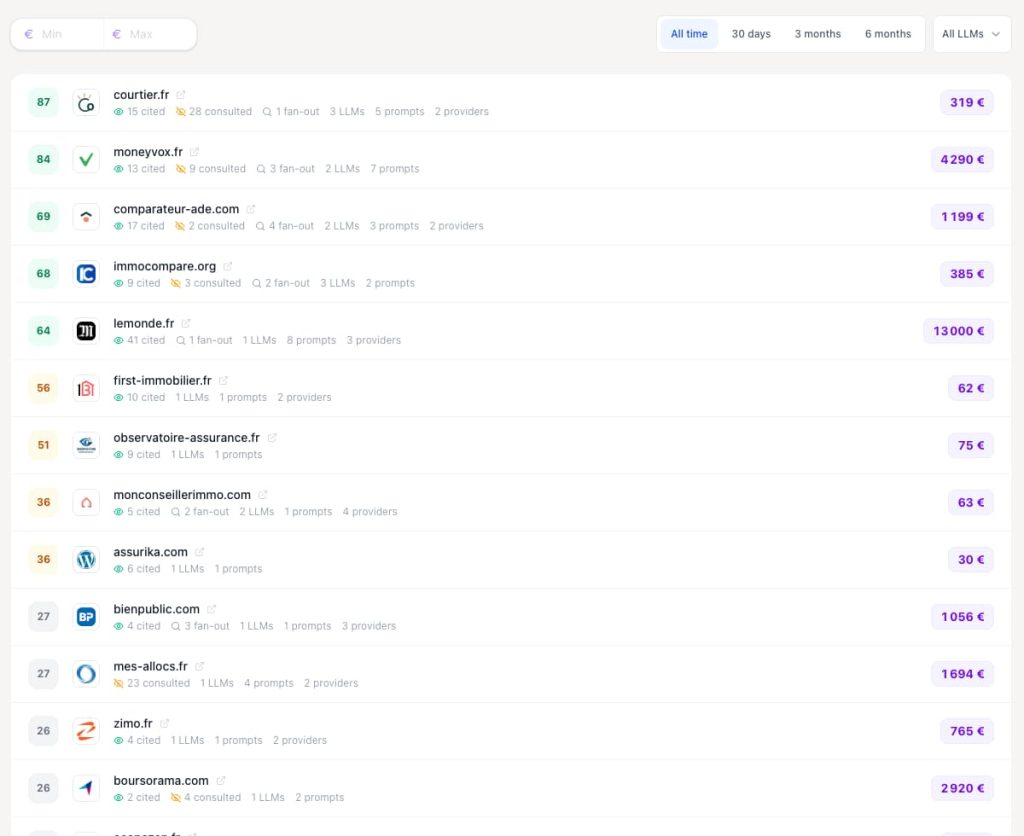
Task: Switch to the 6 months filter
Action: tap(888, 34)
